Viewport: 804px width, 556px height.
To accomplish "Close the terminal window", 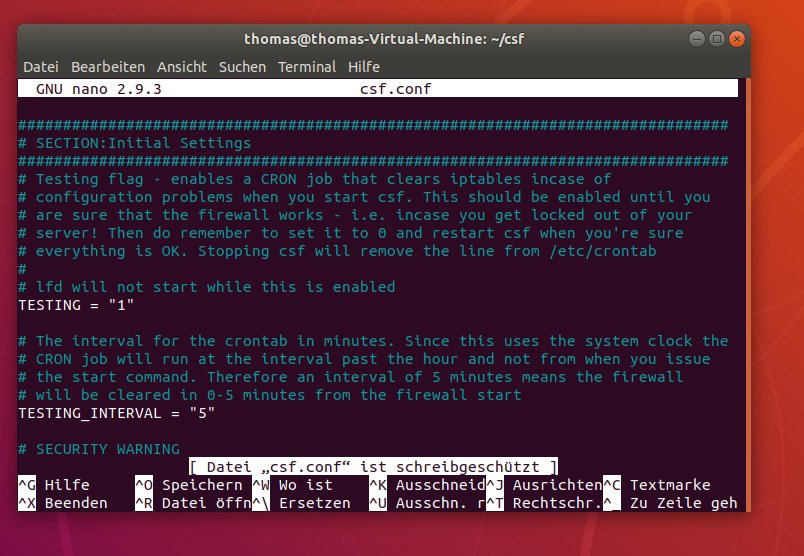I will [x=738, y=38].
